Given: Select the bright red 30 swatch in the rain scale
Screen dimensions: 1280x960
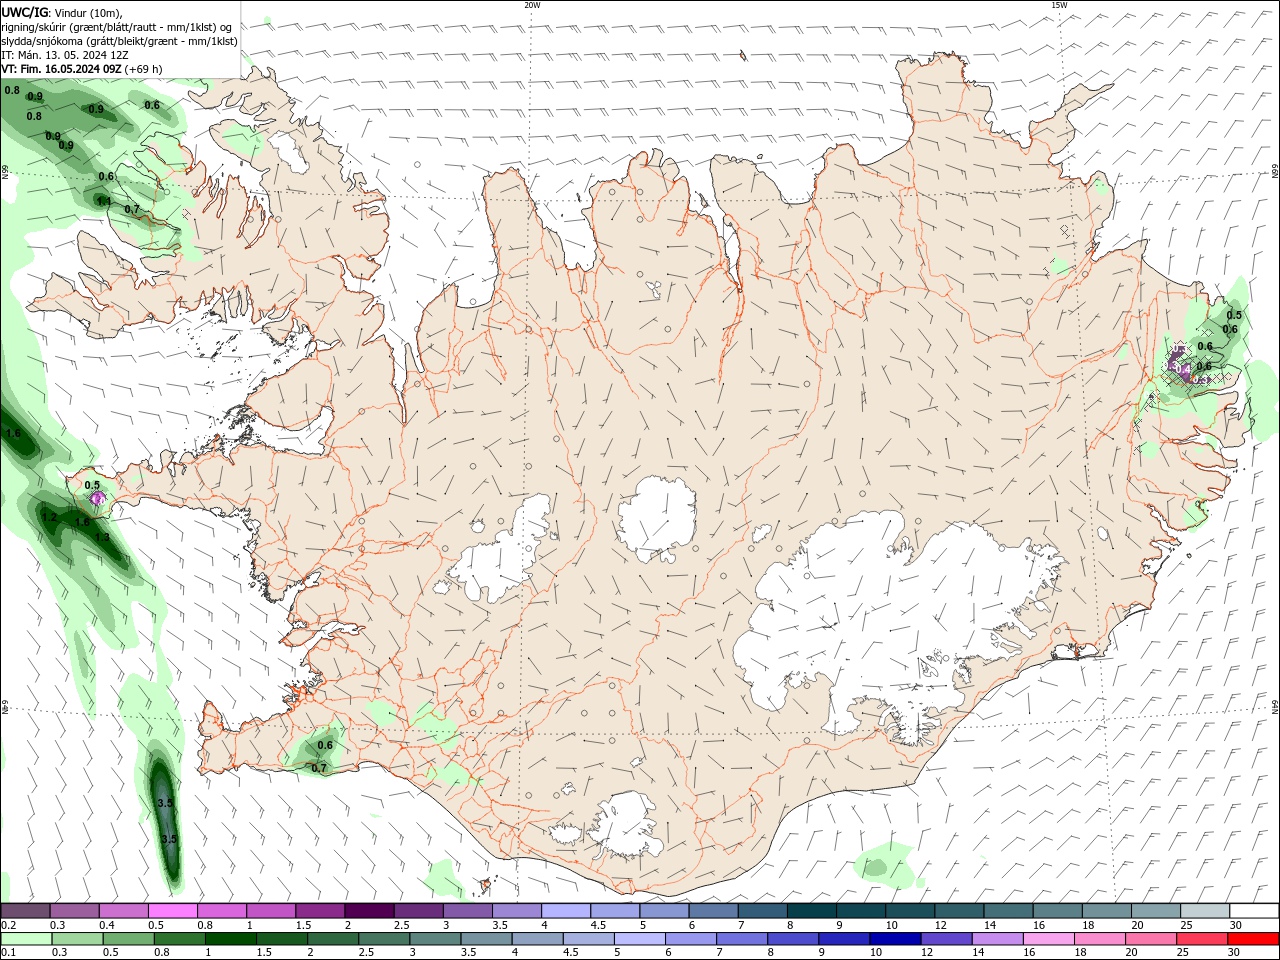Looking at the screenshot, I should pos(1254,939).
